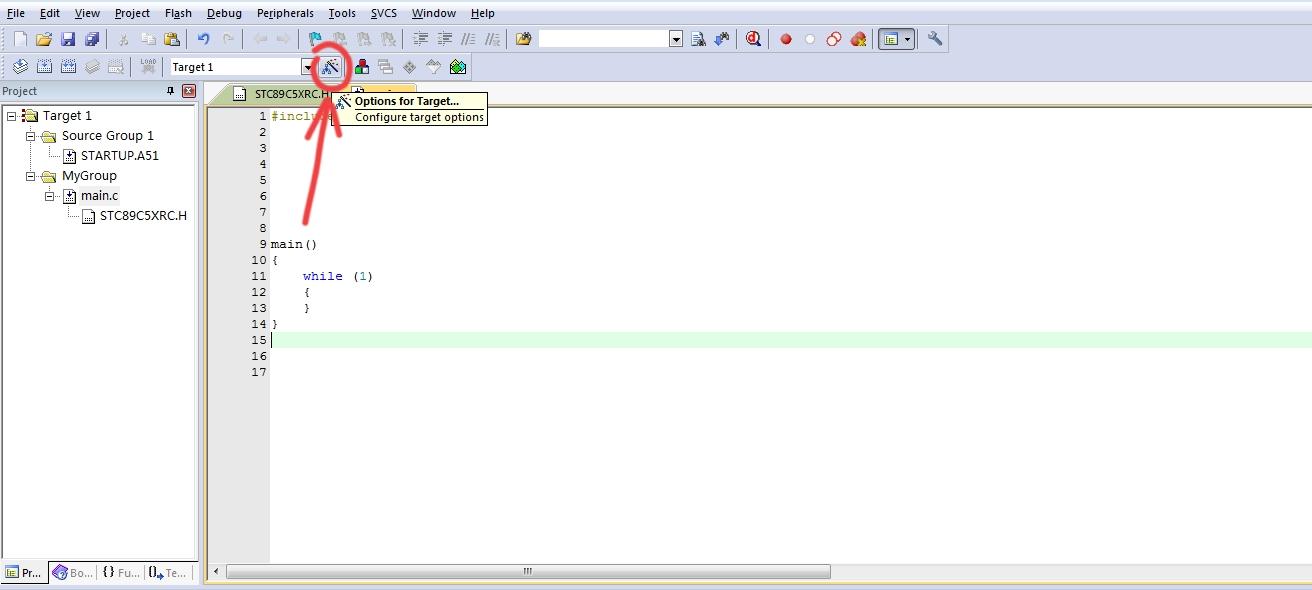Rebuild all target files icon

click(x=68, y=67)
